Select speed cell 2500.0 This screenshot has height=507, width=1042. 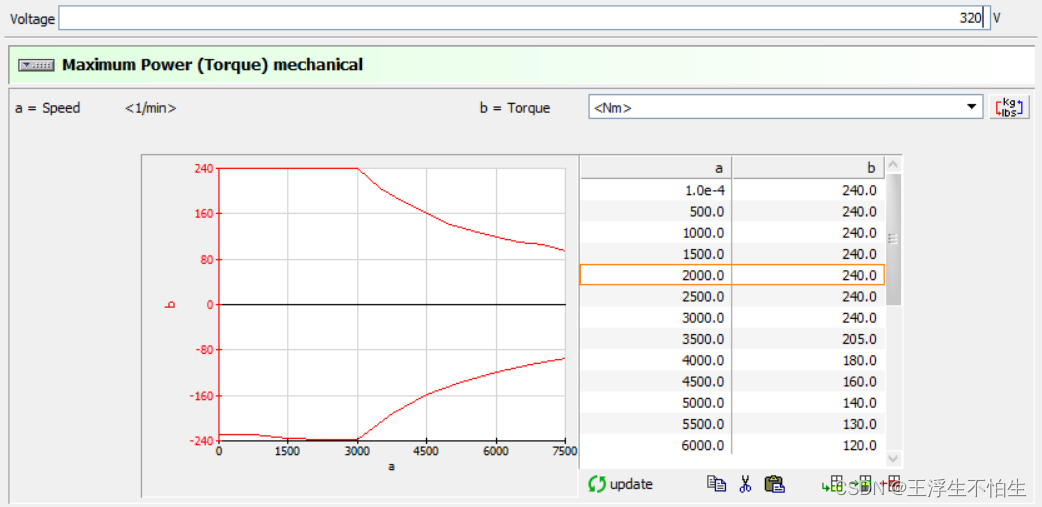pyautogui.click(x=656, y=296)
